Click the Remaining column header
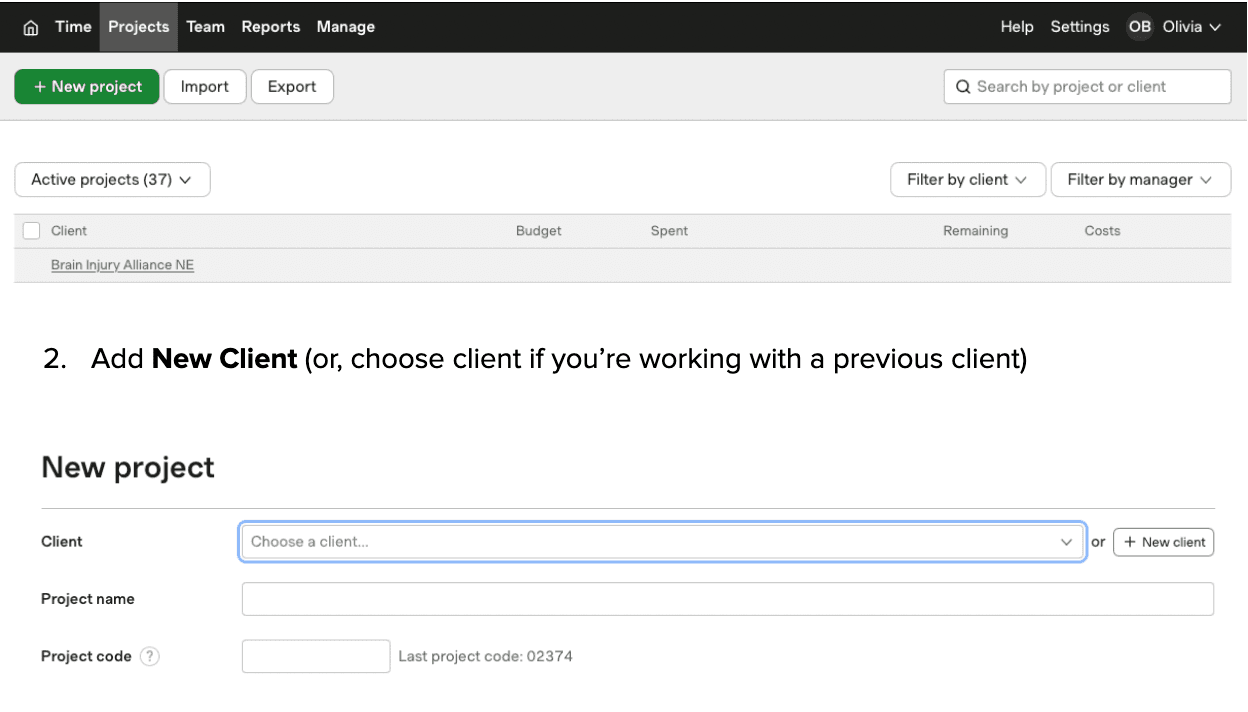This screenshot has height=712, width=1248. click(x=976, y=231)
